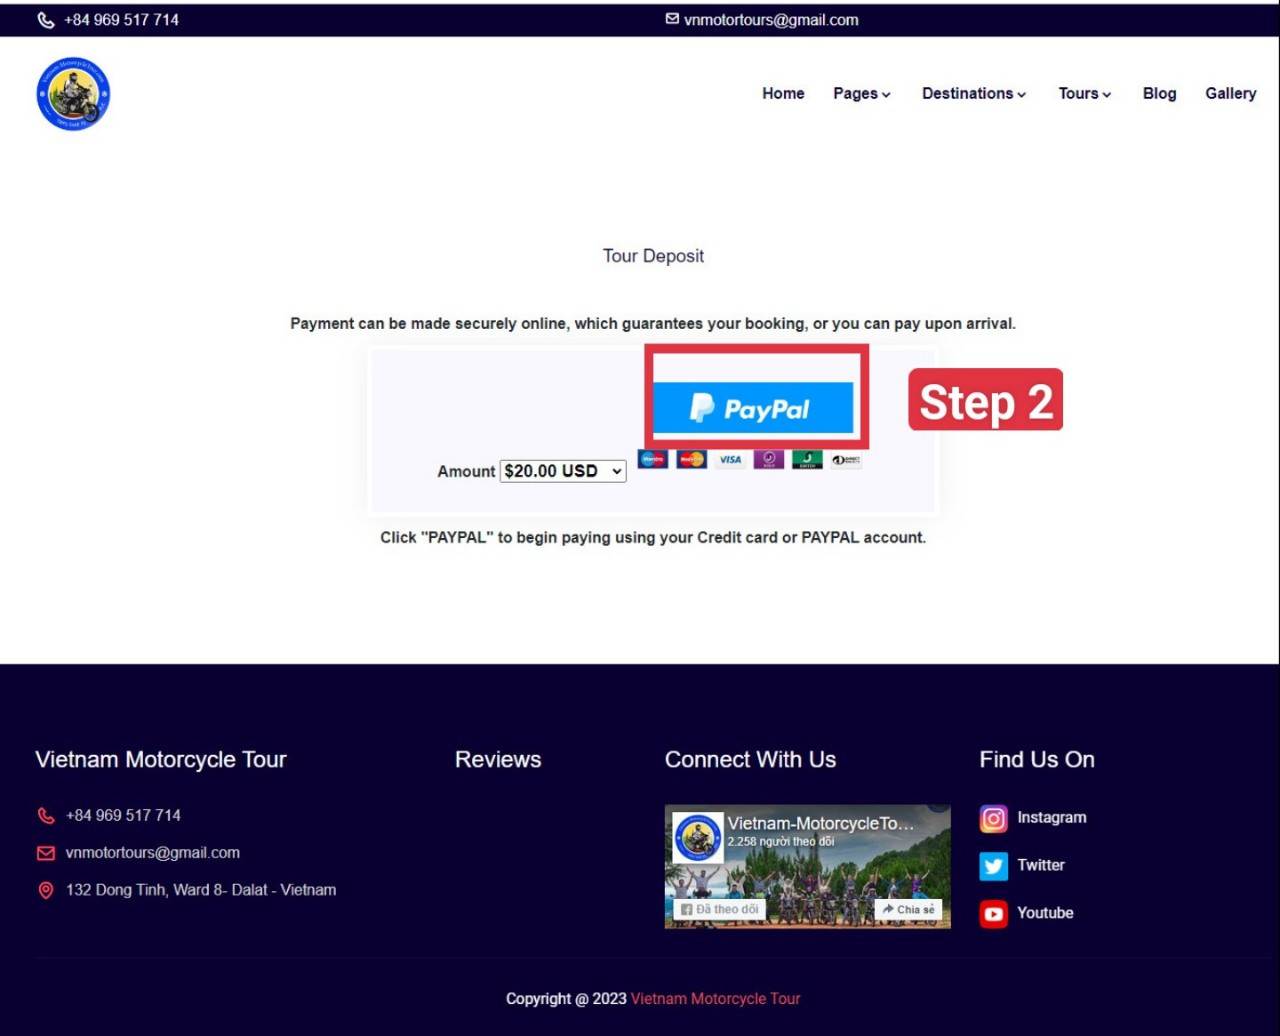
Task: Expand the Destinations menu
Action: [x=973, y=93]
